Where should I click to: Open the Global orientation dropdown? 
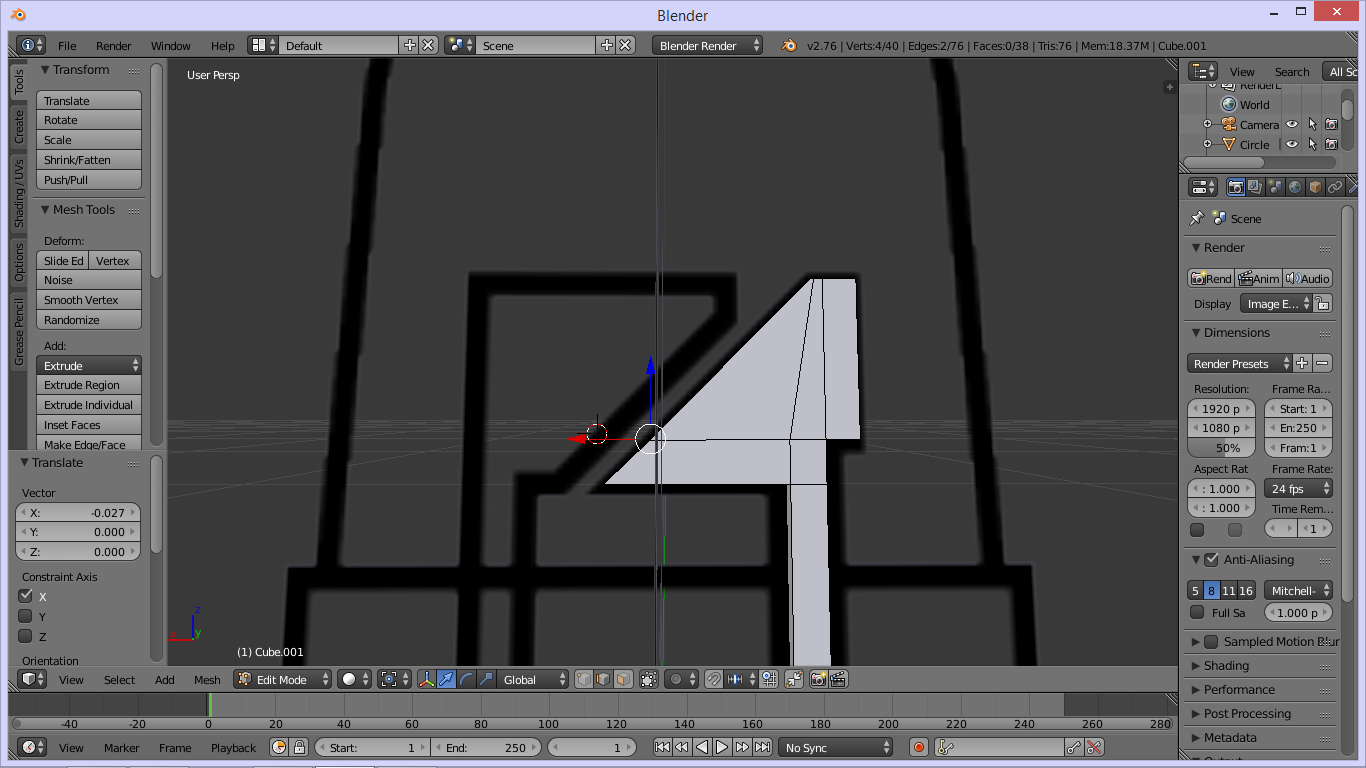533,679
